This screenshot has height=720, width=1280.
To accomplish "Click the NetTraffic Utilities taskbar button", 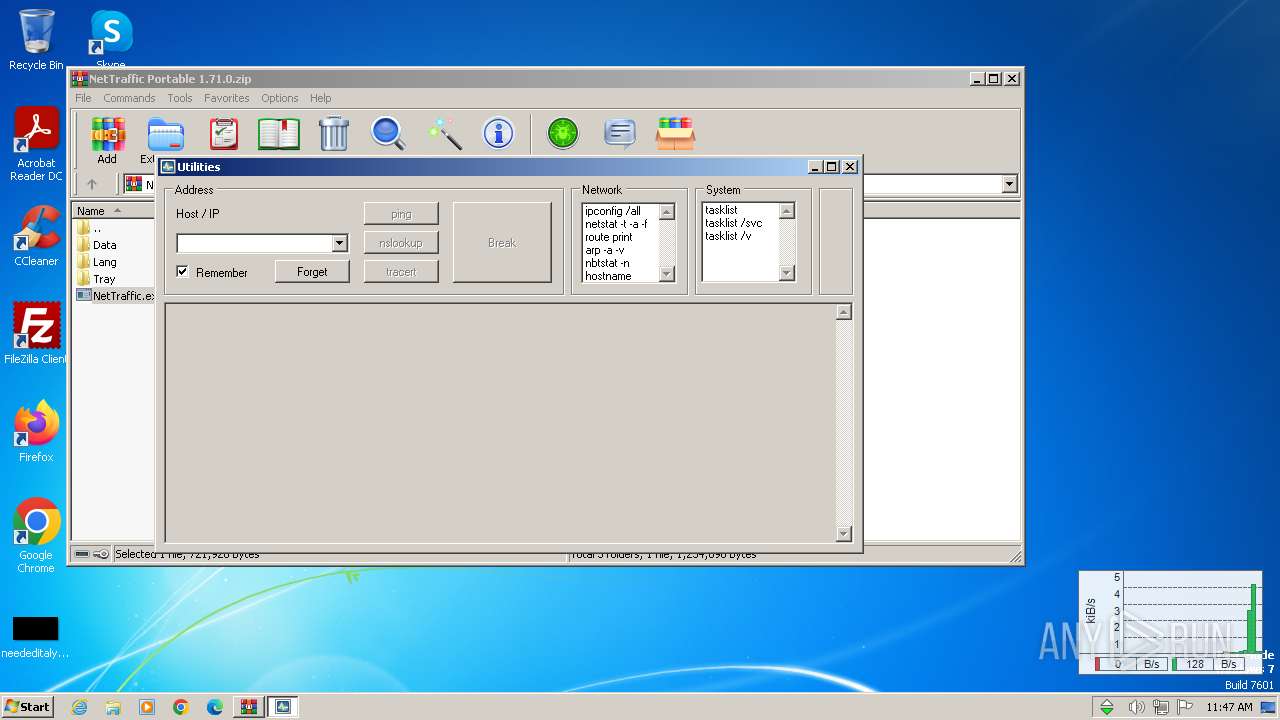I will (x=283, y=707).
